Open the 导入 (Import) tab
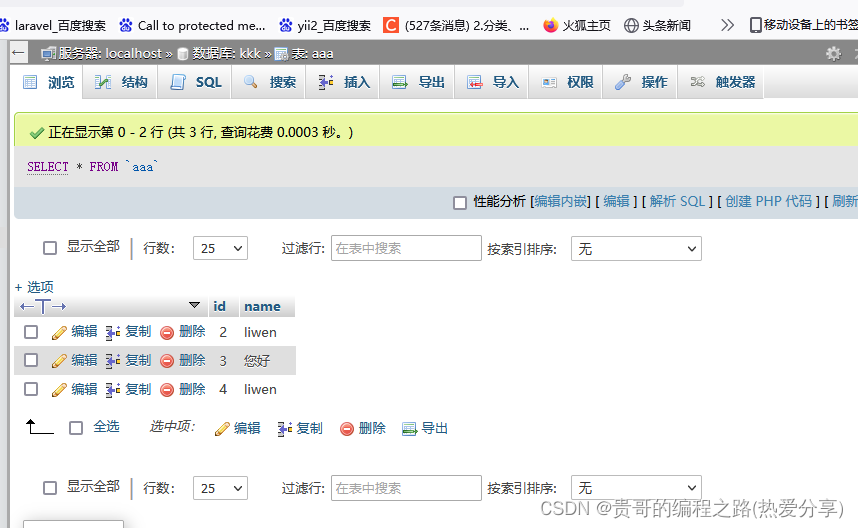Image resolution: width=858 pixels, height=528 pixels. pos(492,82)
